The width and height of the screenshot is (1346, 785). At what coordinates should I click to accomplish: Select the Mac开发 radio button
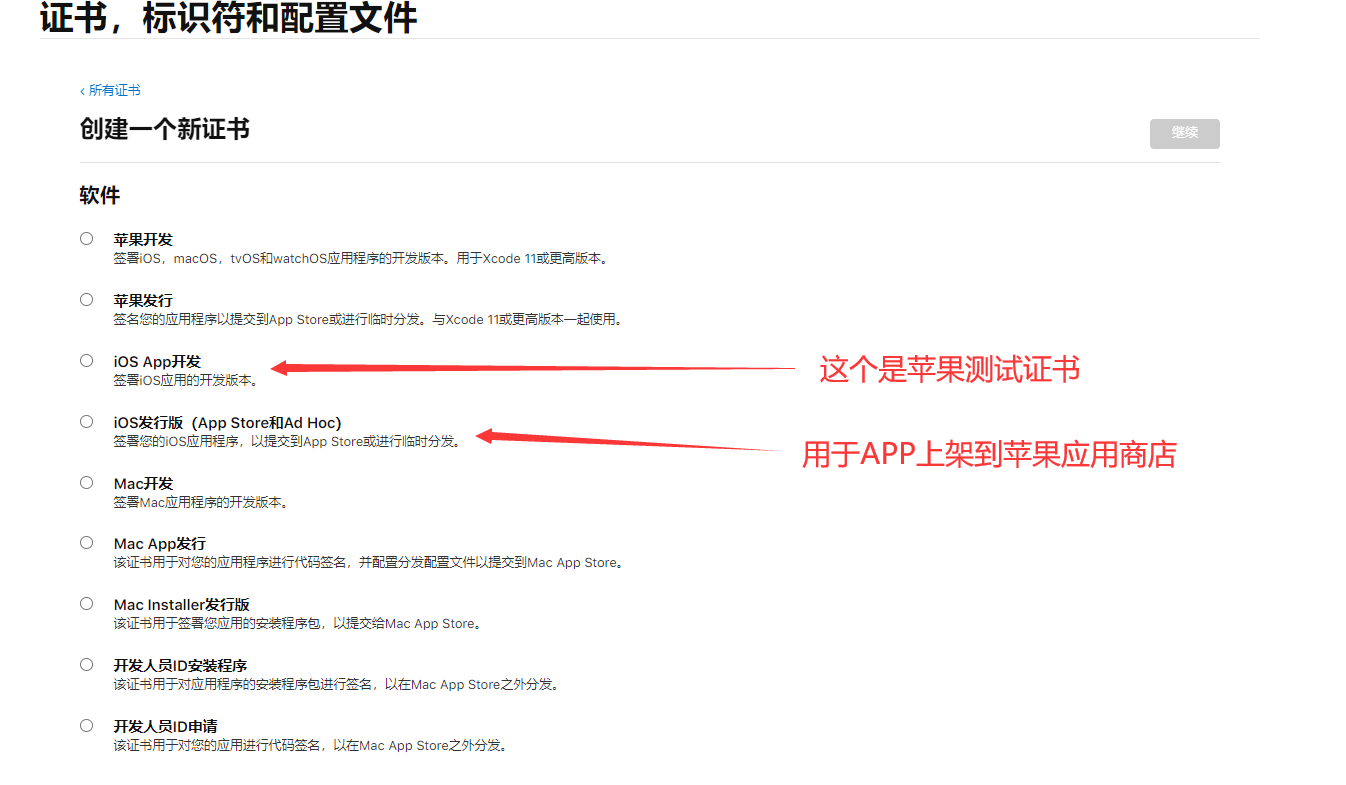[87, 482]
